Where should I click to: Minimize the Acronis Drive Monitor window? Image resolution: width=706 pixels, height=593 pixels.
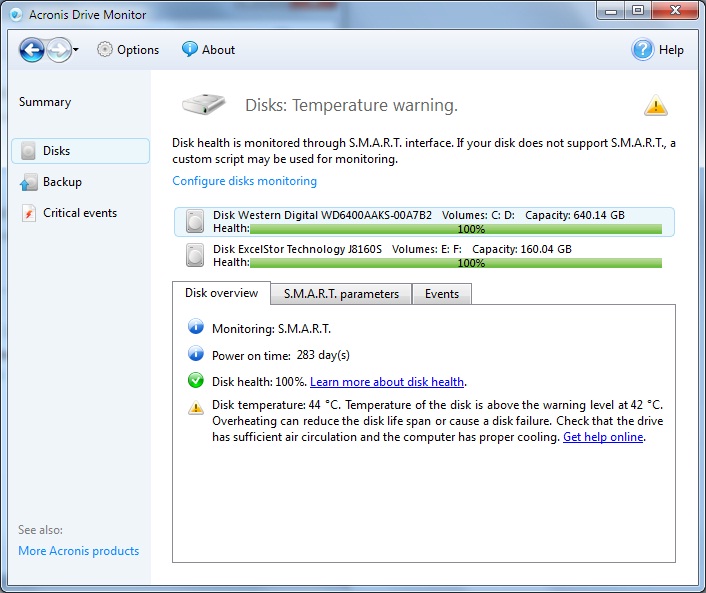611,11
